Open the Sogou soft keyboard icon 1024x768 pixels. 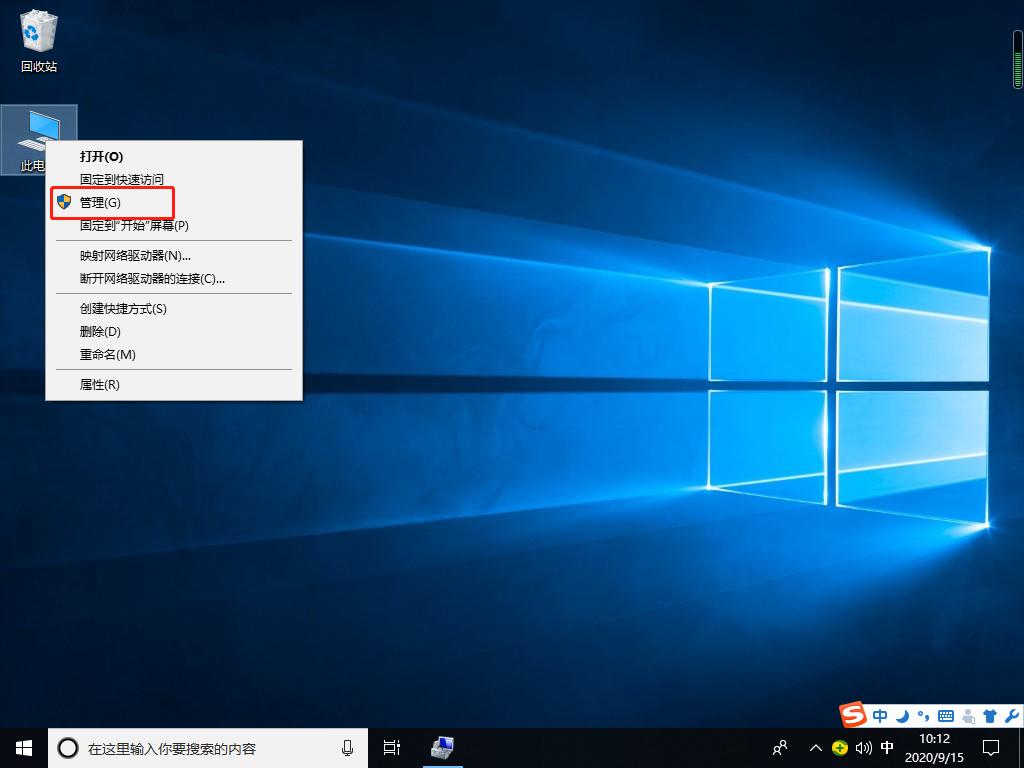(945, 715)
